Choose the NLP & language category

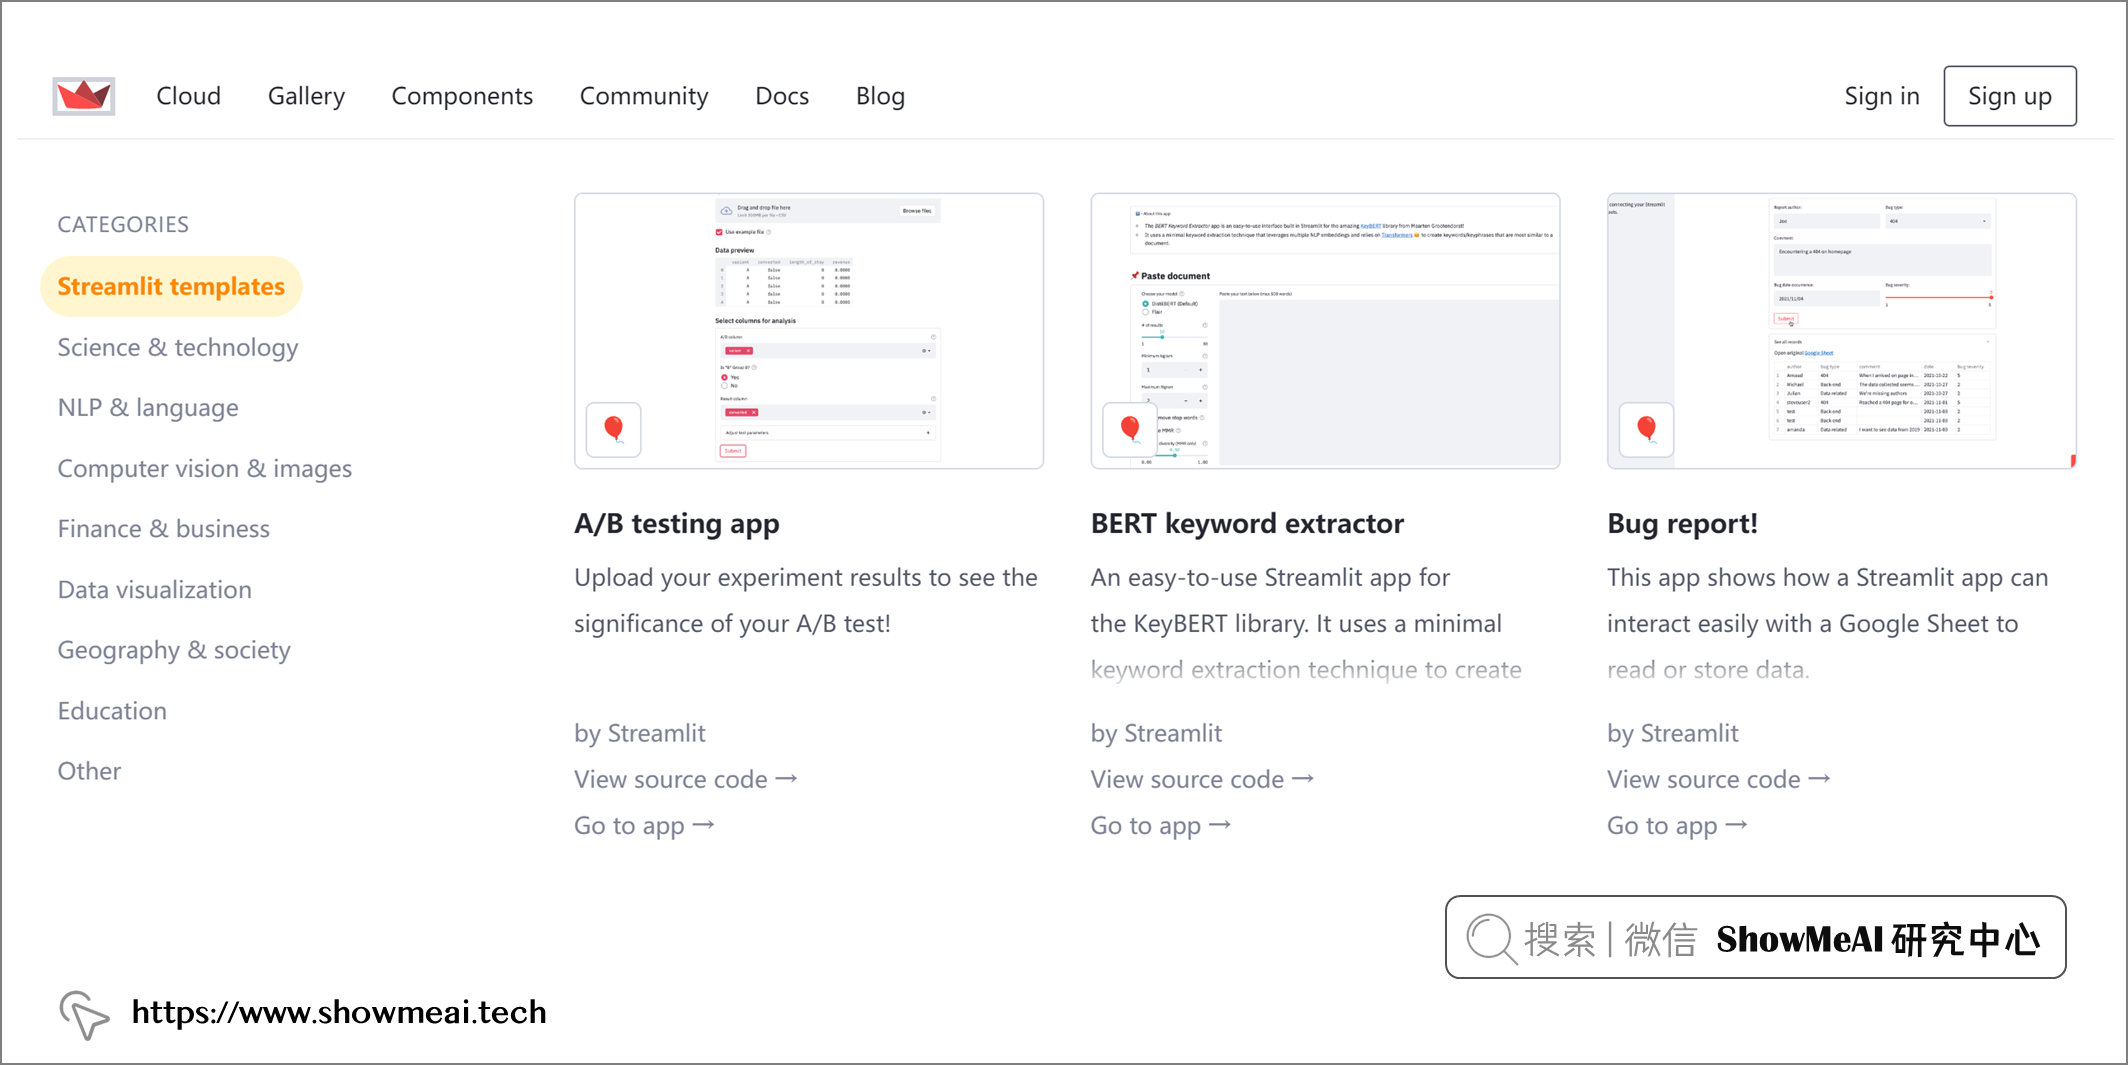coord(148,408)
